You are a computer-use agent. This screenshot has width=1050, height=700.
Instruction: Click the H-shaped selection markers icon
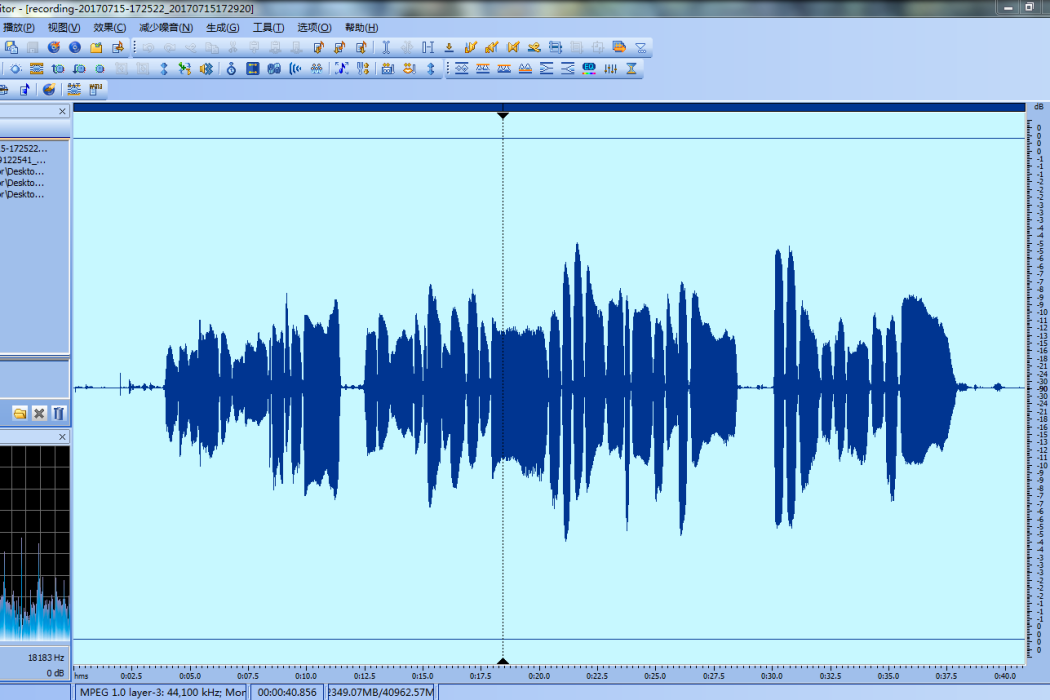[428, 47]
